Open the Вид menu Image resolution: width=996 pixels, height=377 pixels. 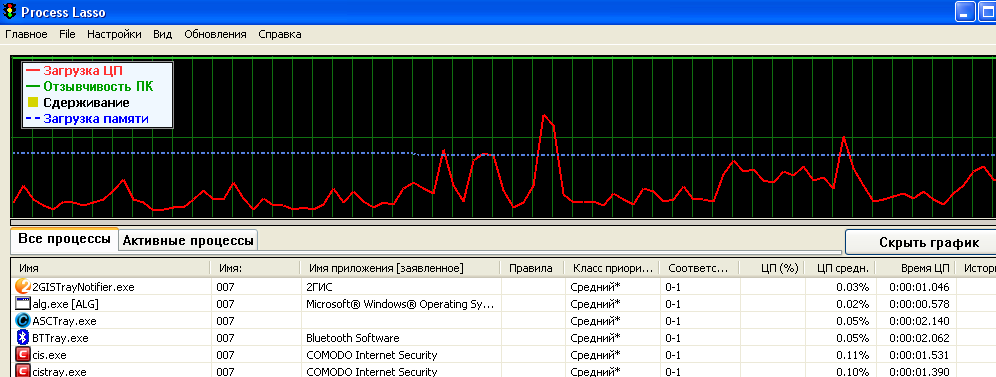[163, 34]
